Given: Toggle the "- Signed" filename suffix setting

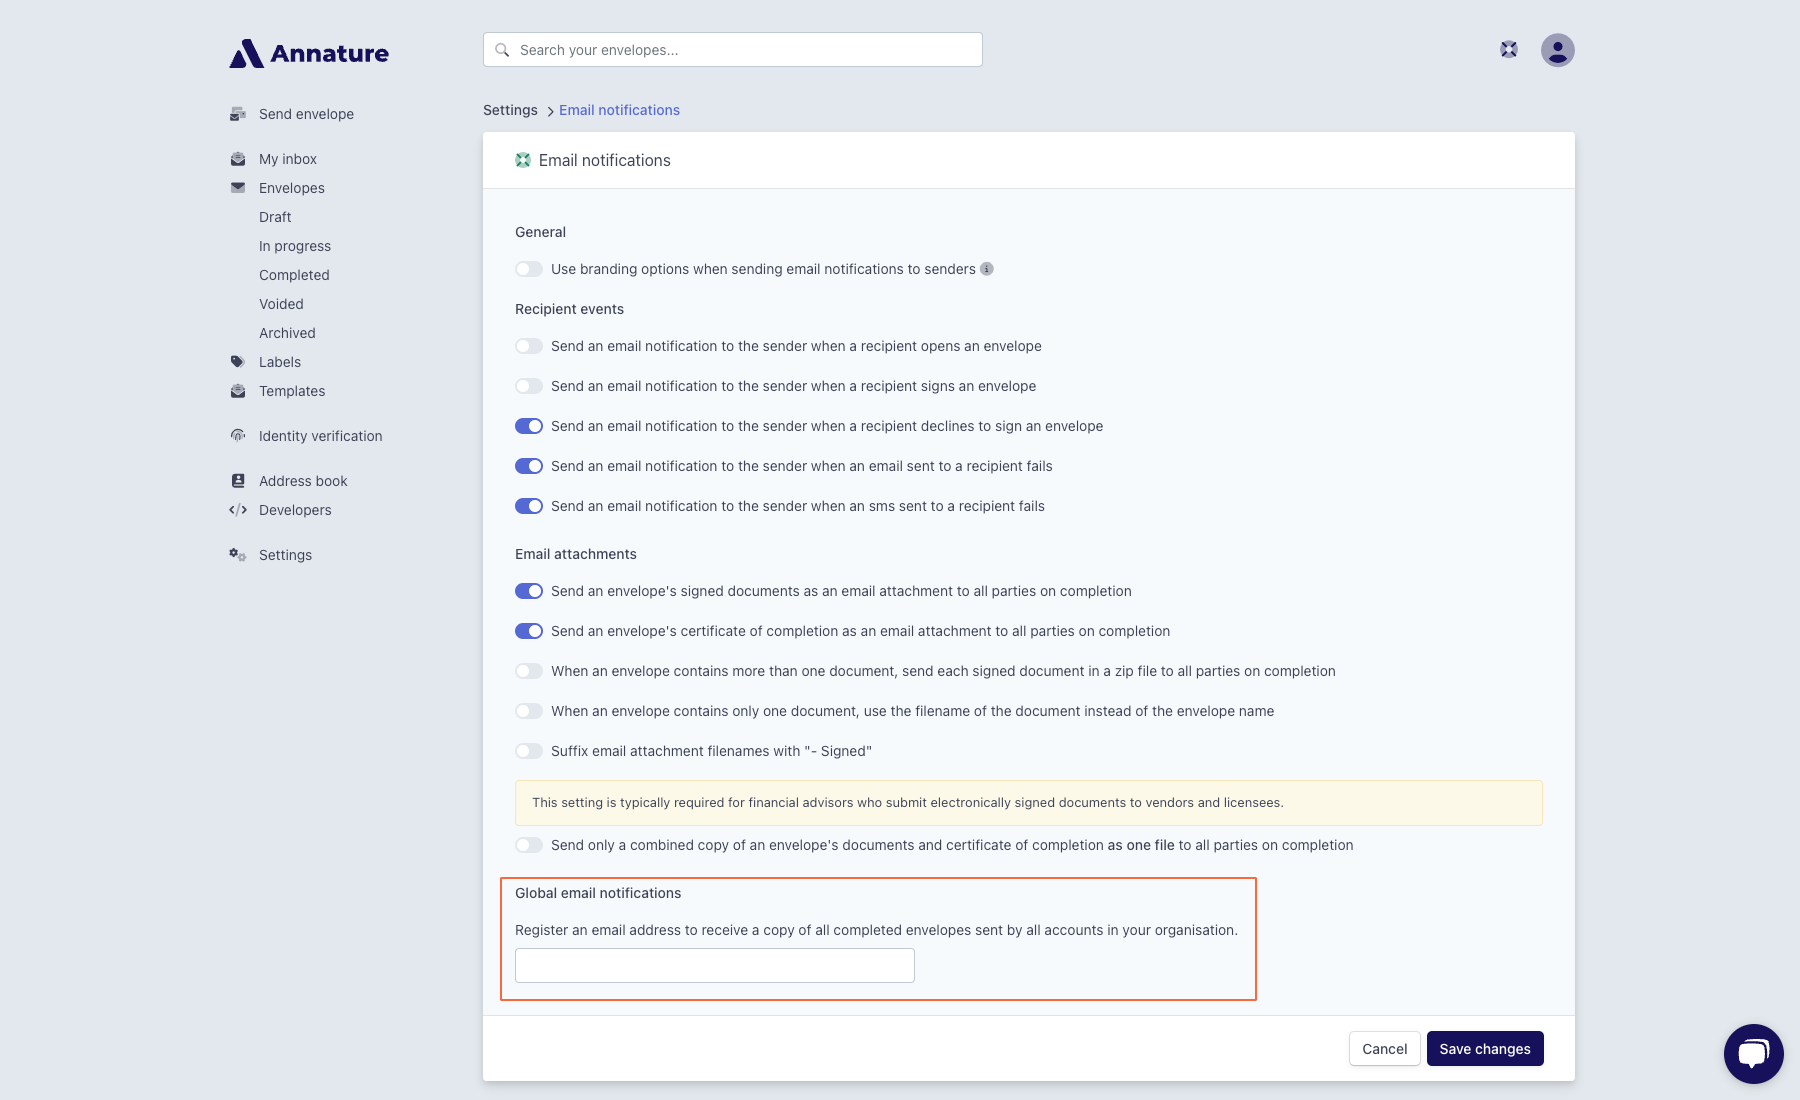Looking at the screenshot, I should (529, 751).
